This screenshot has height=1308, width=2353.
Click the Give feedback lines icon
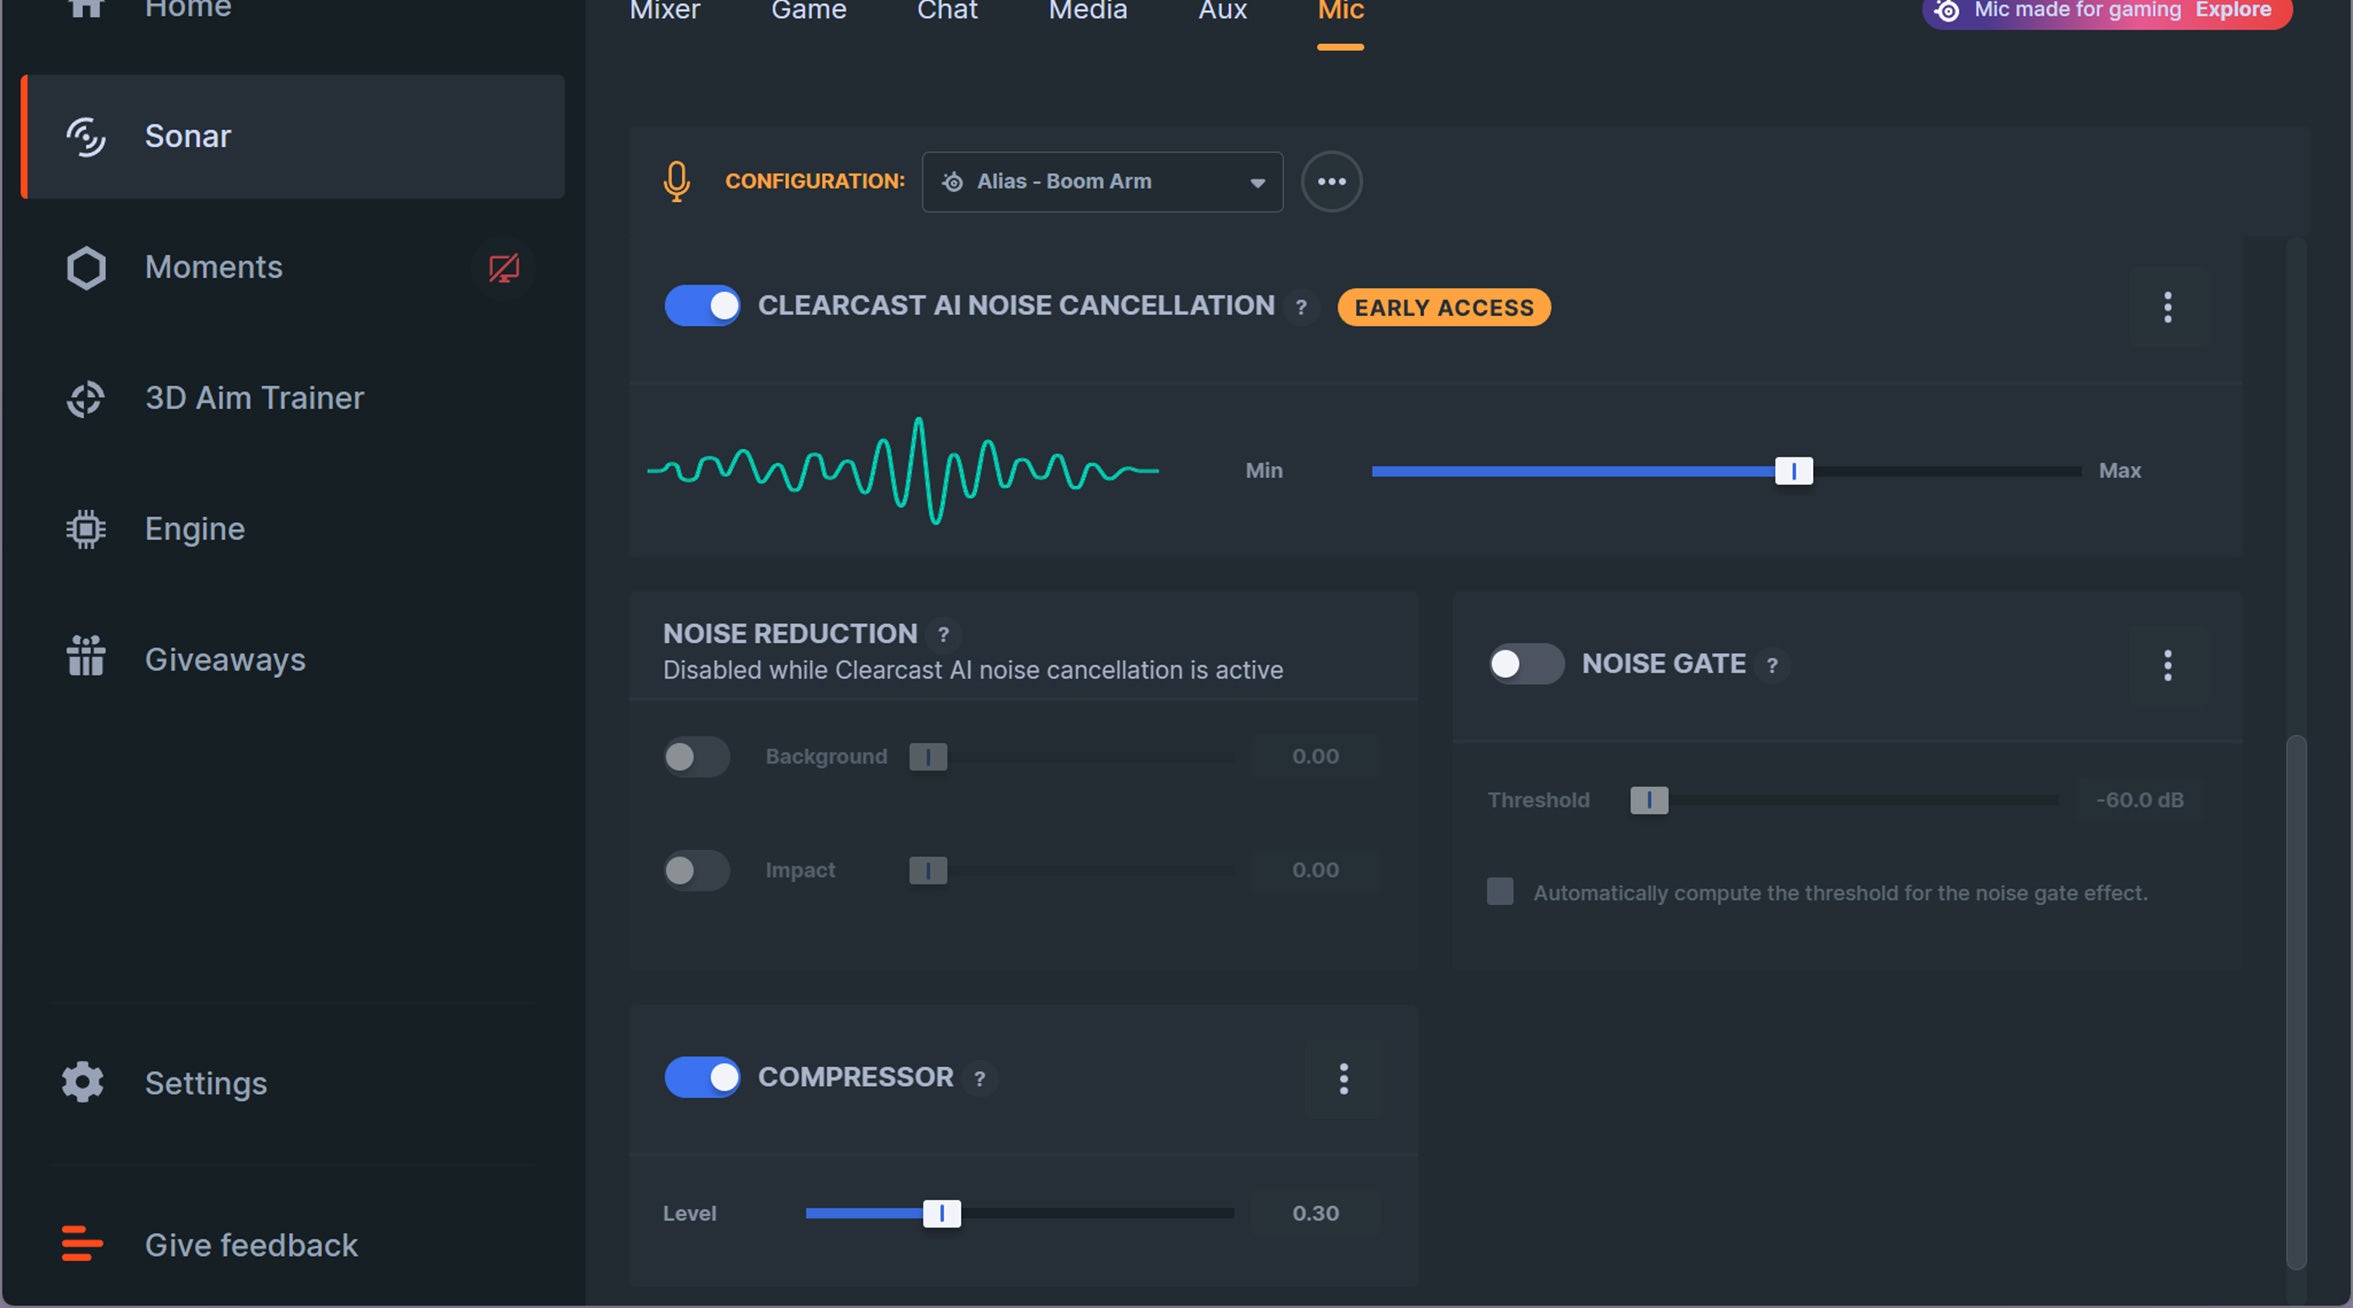tap(82, 1244)
